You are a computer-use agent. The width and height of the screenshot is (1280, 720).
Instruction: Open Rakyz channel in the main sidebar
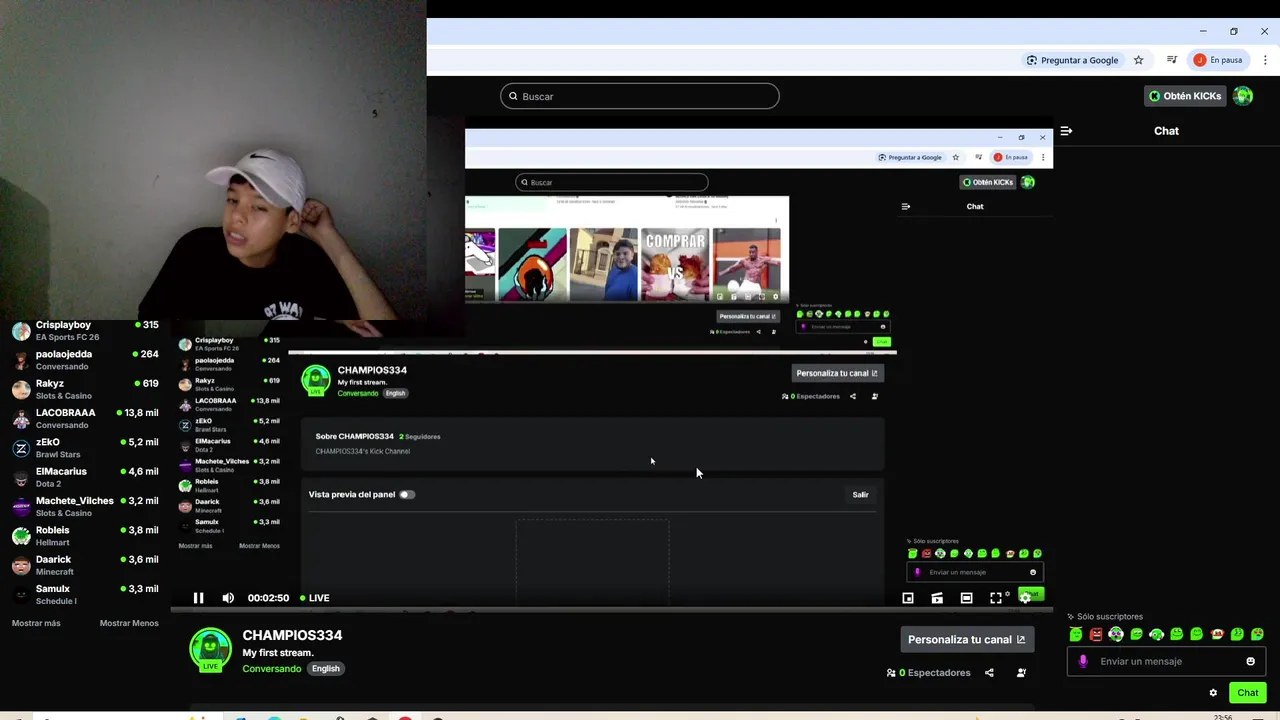click(x=85, y=389)
